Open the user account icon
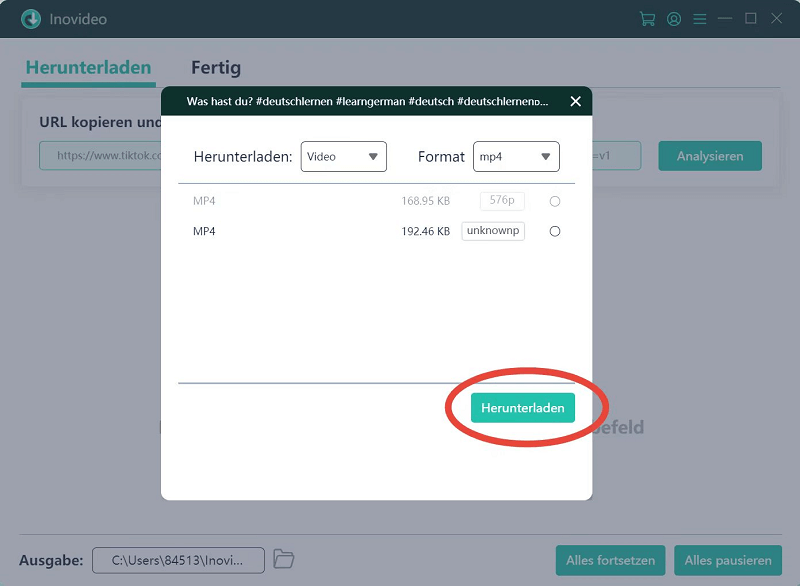 674,19
